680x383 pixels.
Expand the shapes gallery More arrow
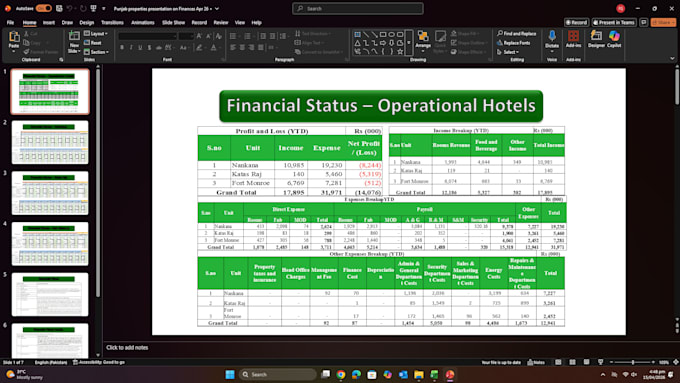pos(409,43)
